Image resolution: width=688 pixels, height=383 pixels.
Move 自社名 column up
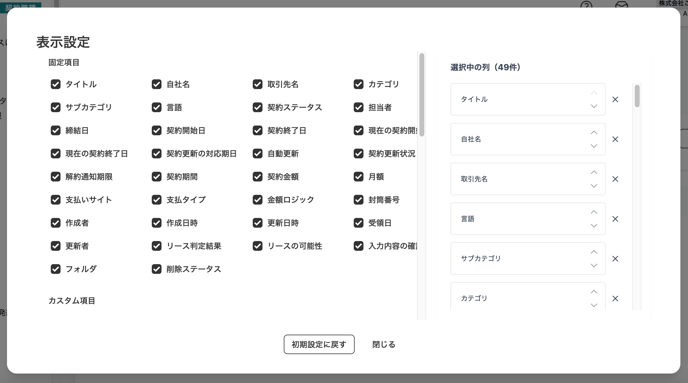(x=594, y=132)
